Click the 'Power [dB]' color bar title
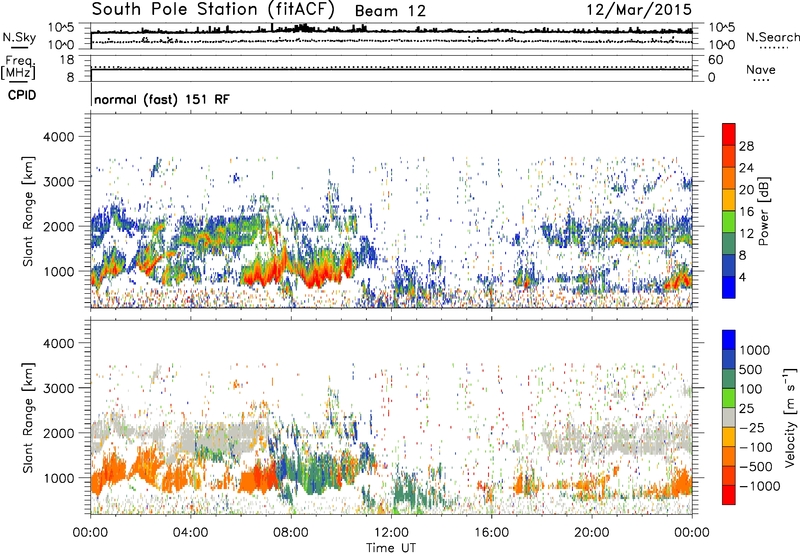The height and width of the screenshot is (554, 800). (x=764, y=211)
